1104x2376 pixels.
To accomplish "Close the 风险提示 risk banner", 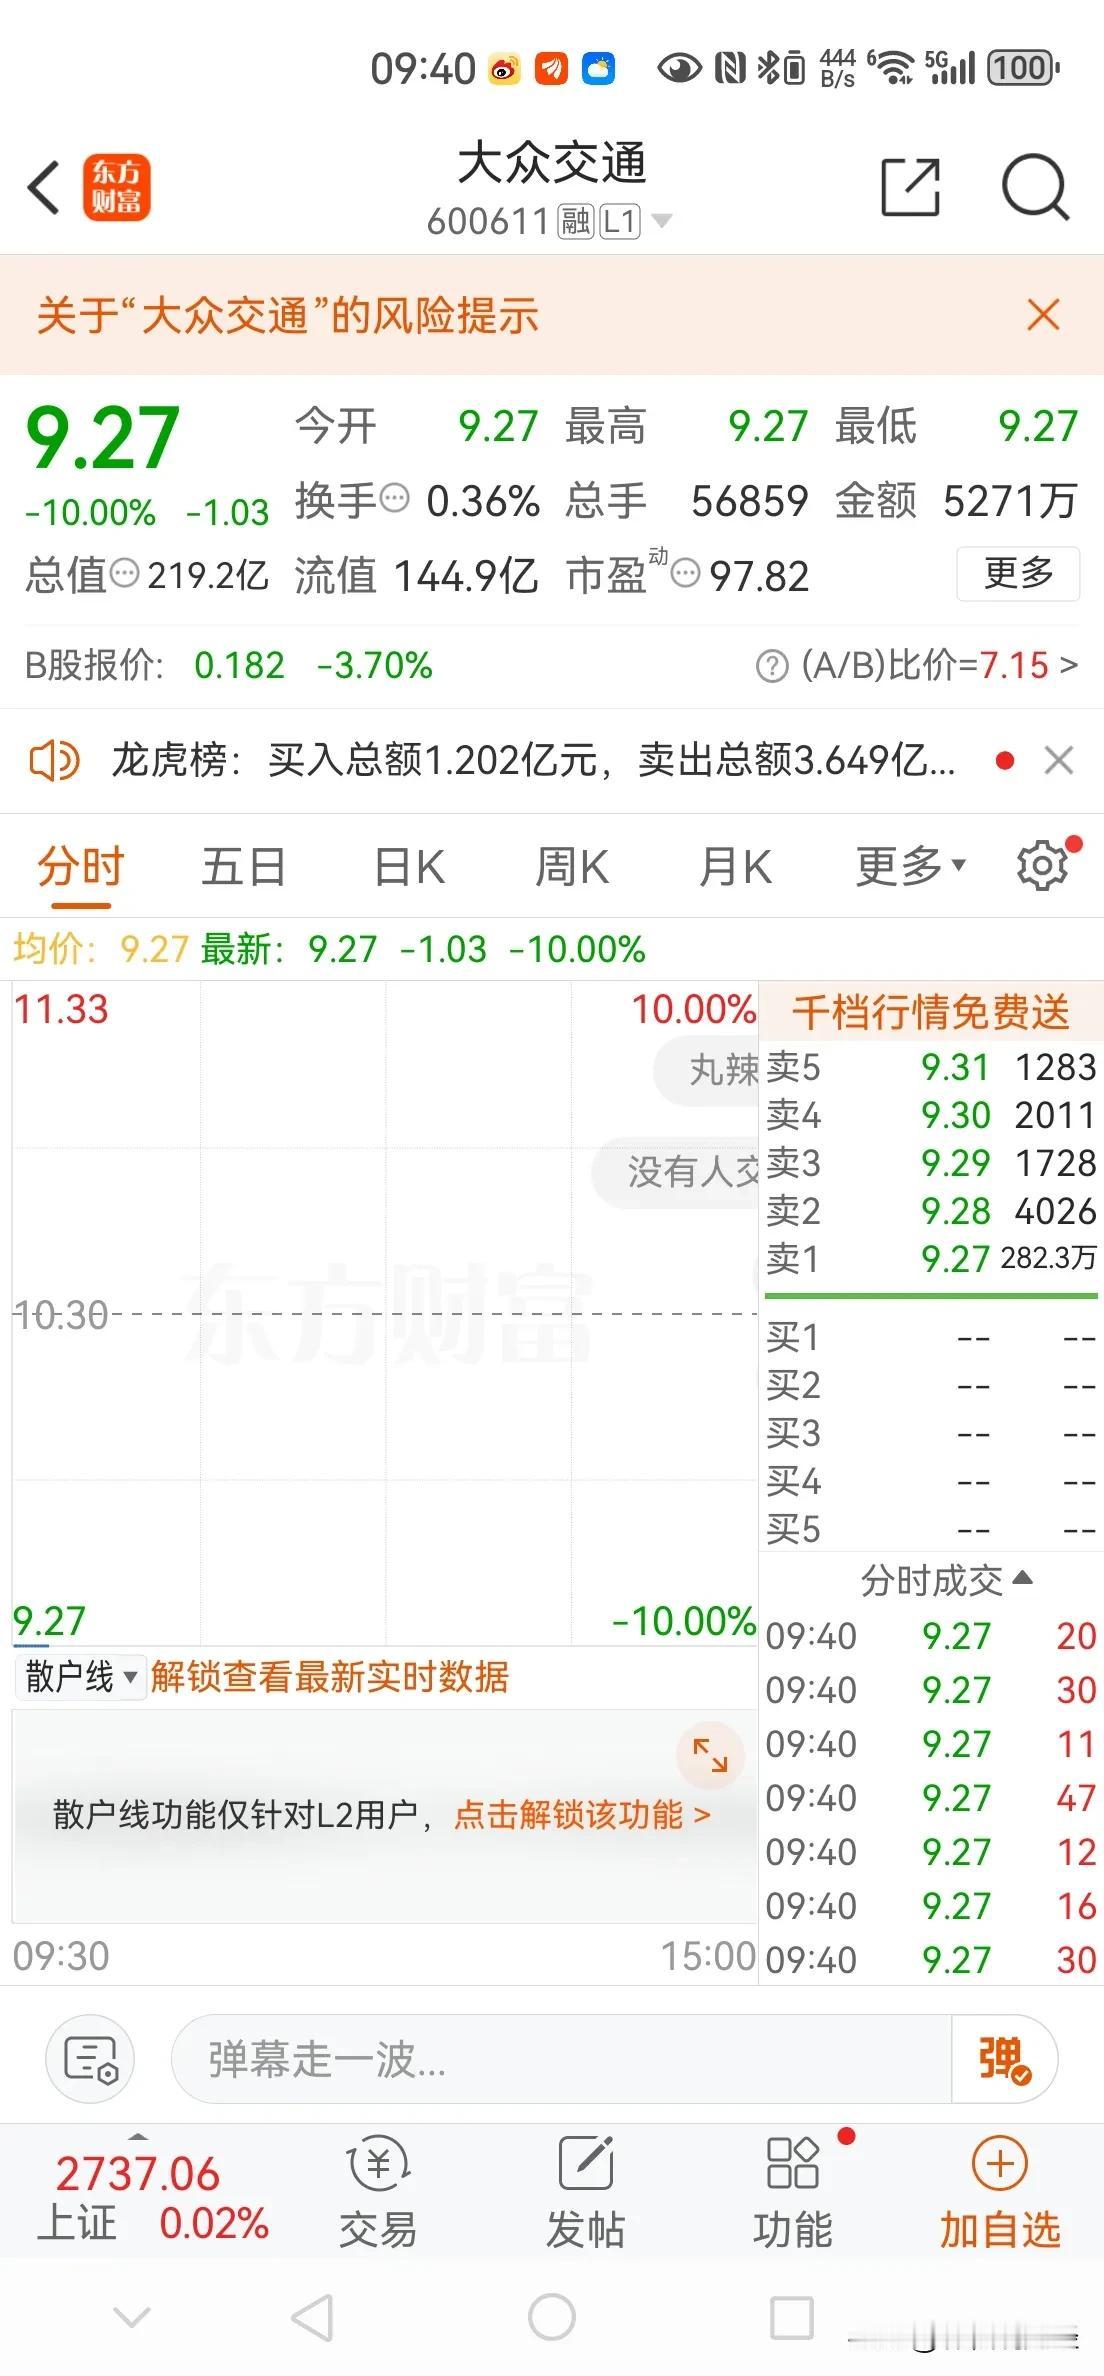I will click(1043, 315).
